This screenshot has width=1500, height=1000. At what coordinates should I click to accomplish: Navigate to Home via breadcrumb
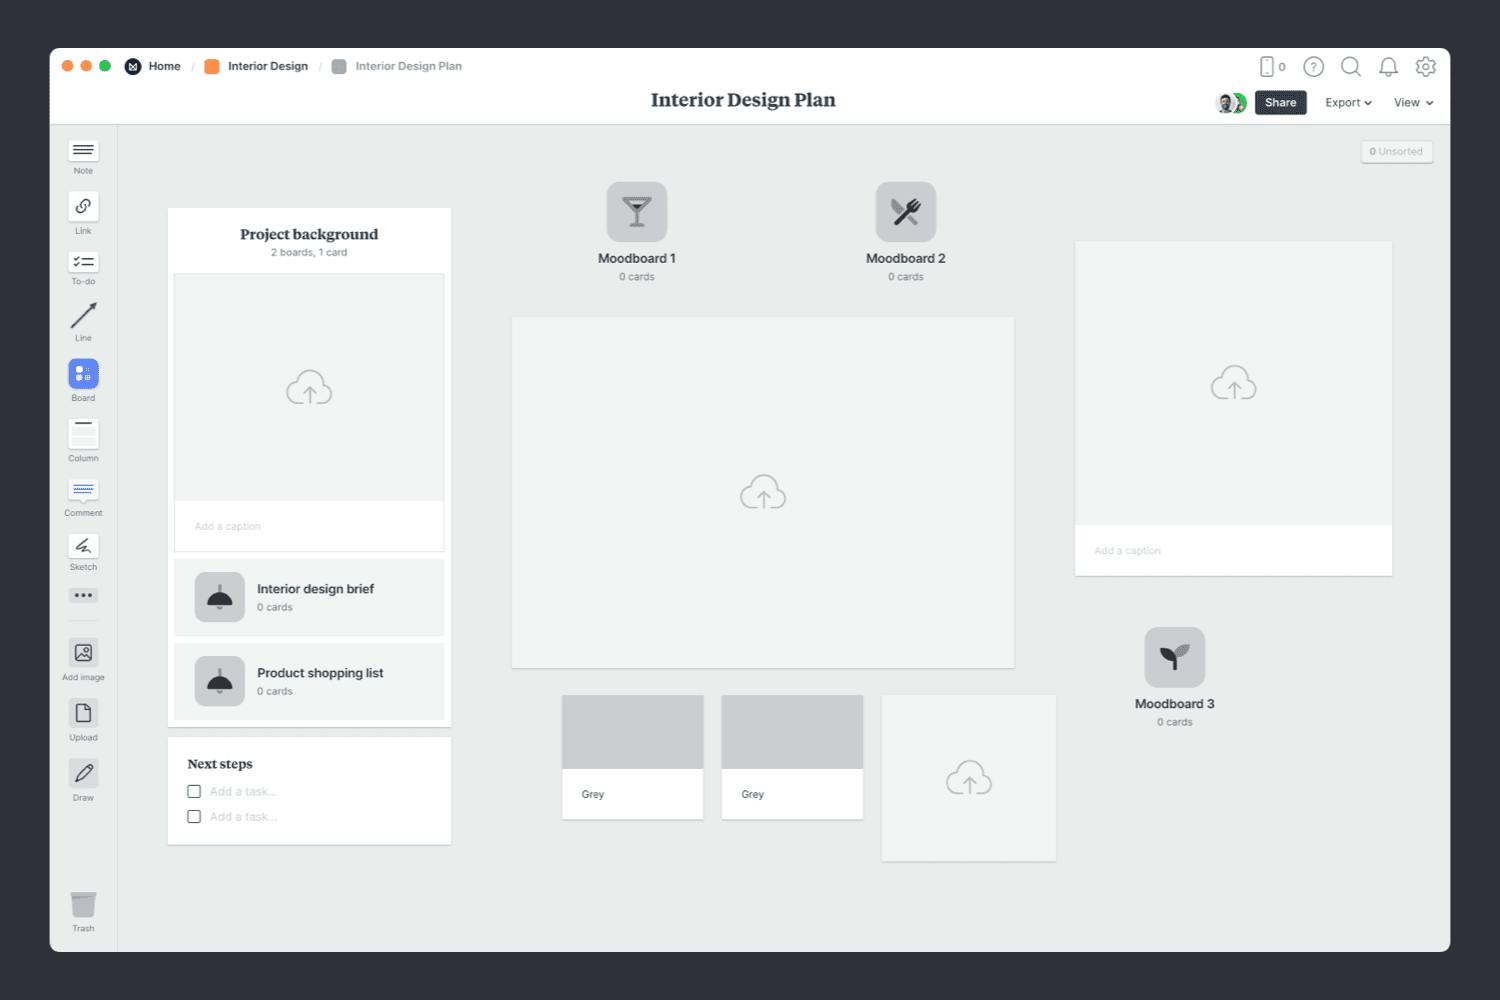coord(163,66)
